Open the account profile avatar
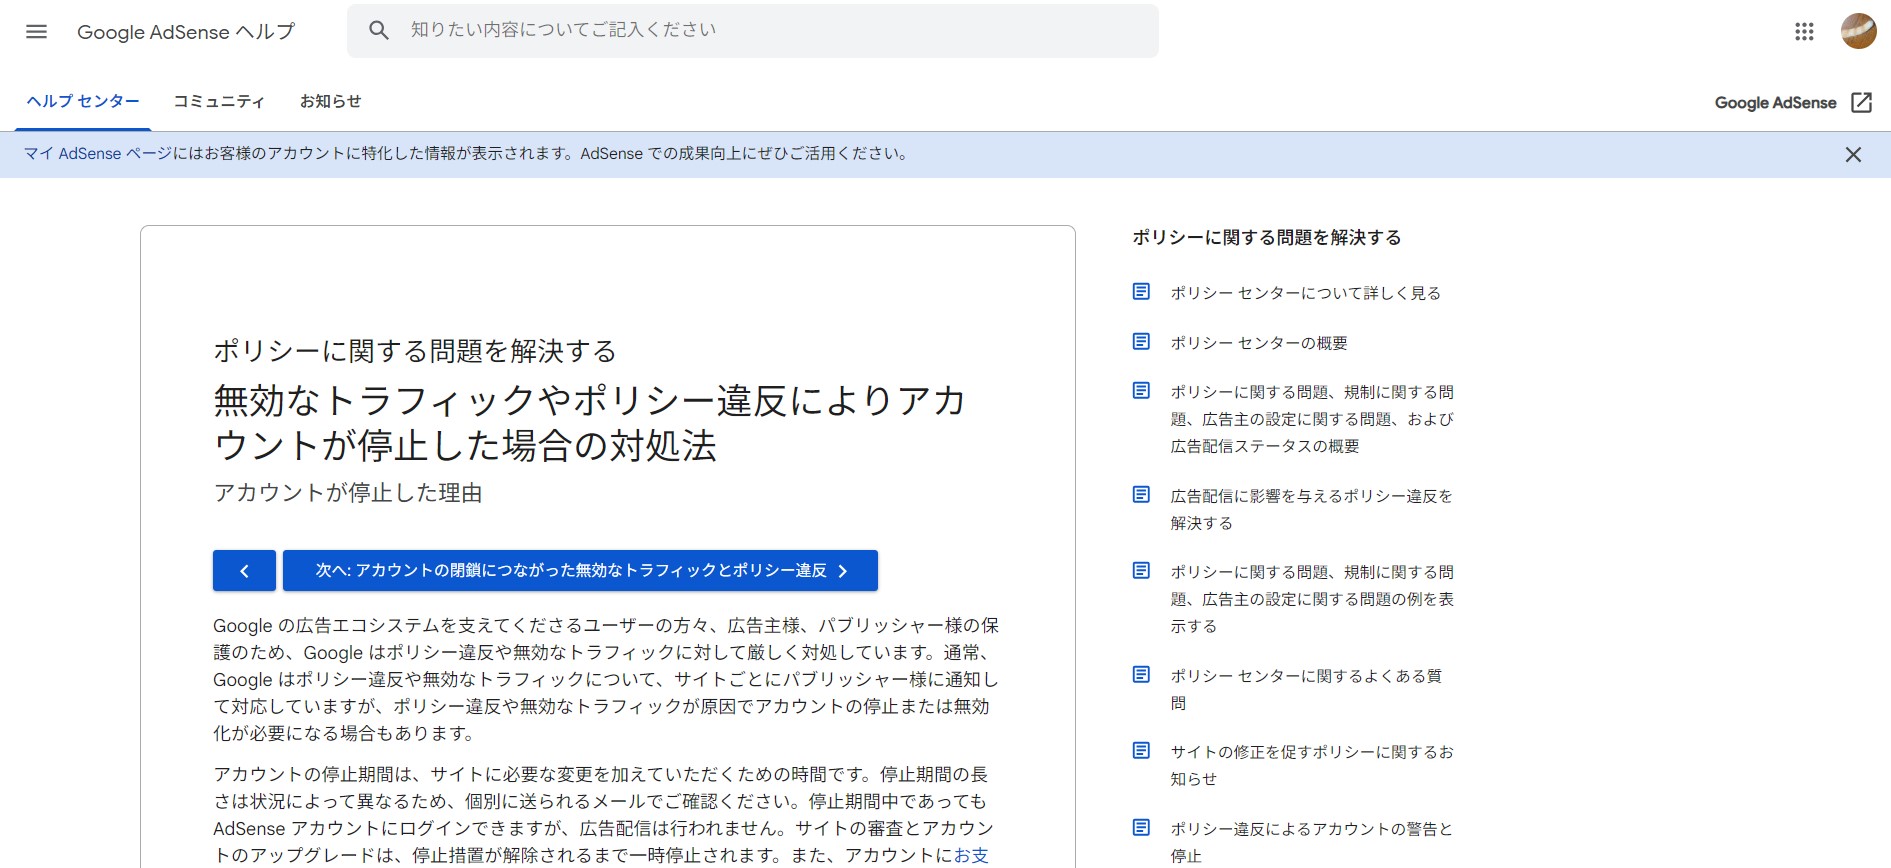The height and width of the screenshot is (868, 1891). [1858, 31]
